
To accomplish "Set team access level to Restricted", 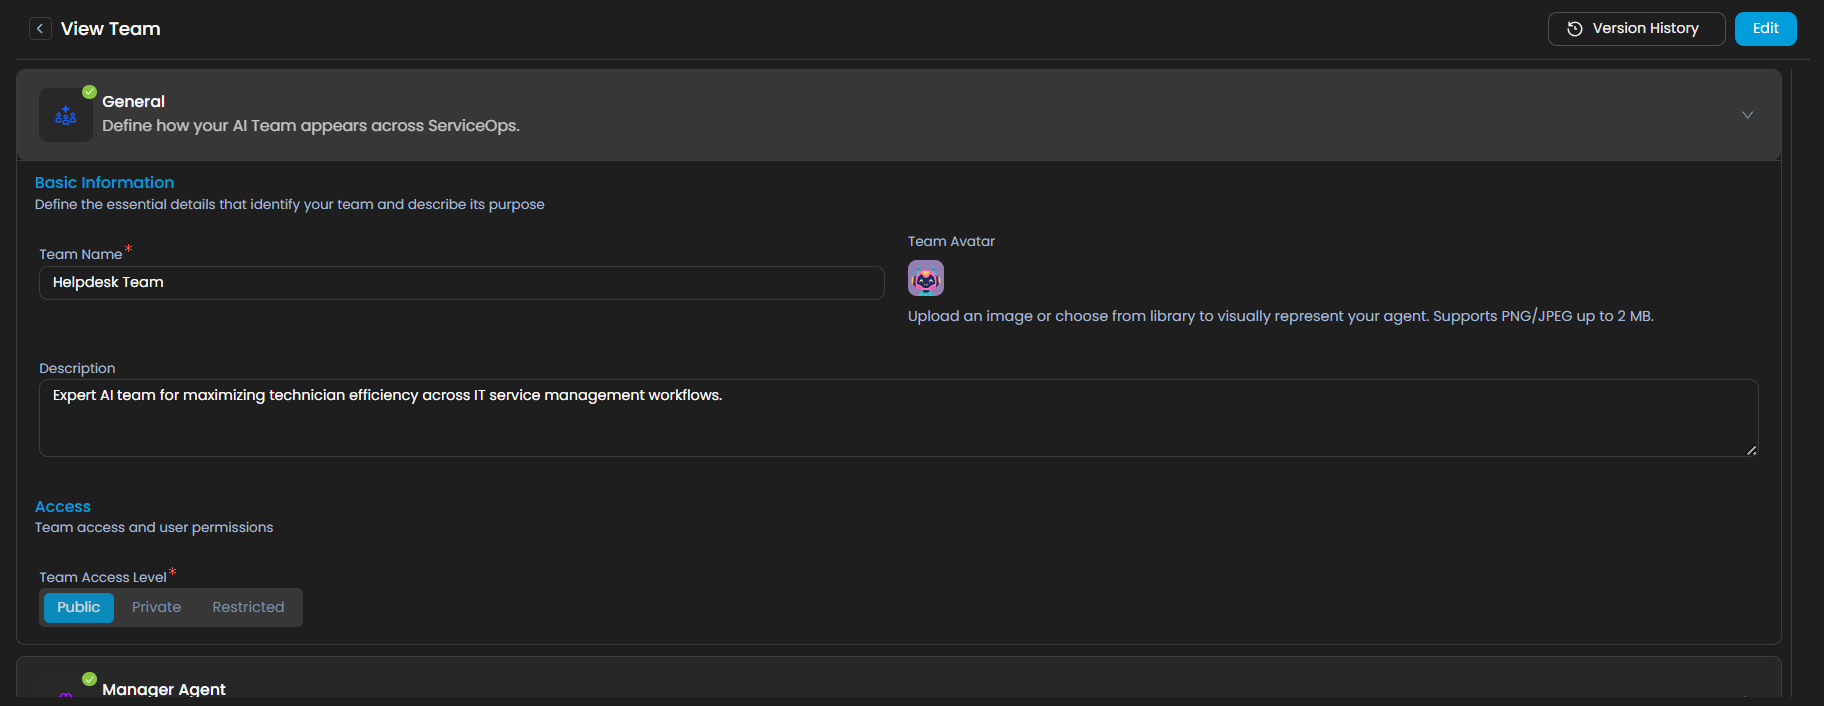I will coord(248,607).
